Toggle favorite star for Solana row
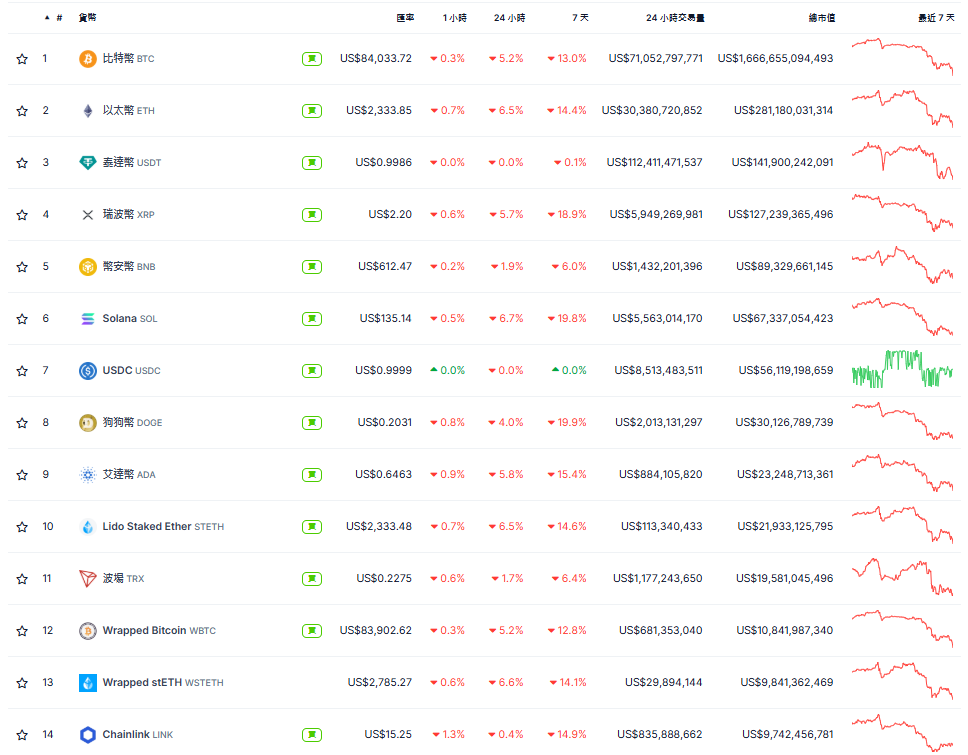The width and height of the screenshot is (968, 755). tap(22, 319)
